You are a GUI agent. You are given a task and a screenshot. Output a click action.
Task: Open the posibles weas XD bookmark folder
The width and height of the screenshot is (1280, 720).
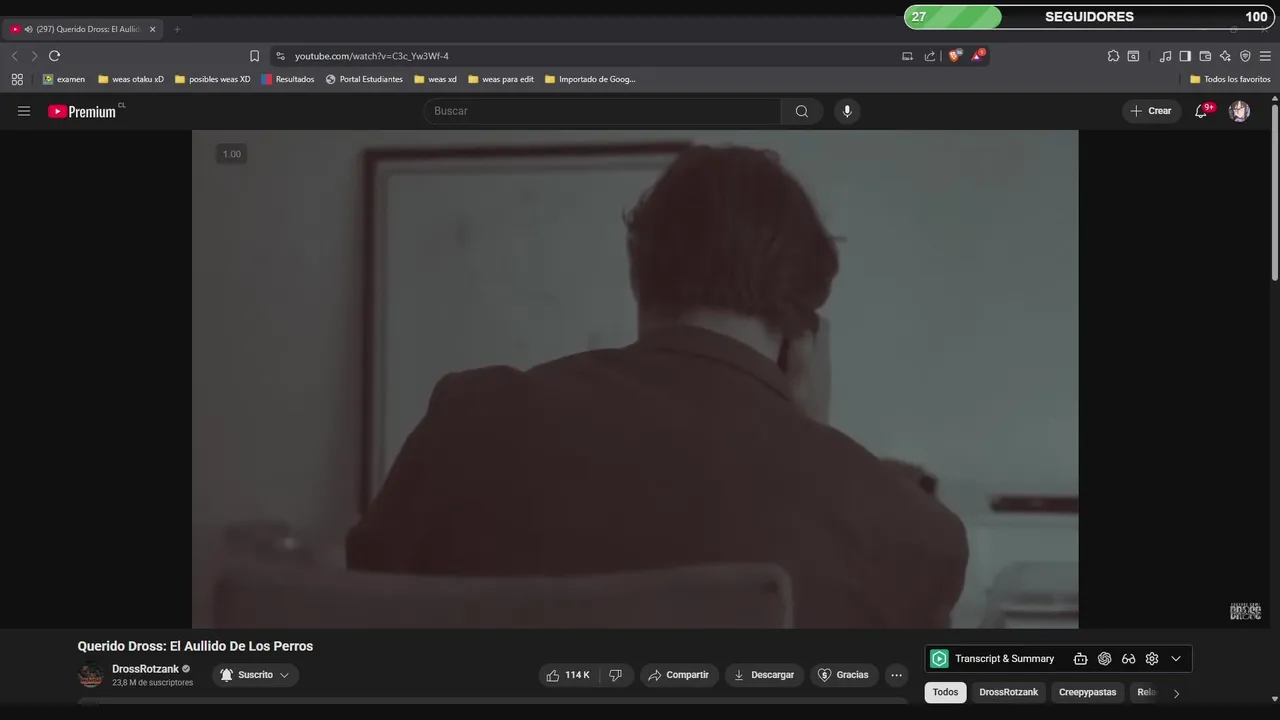pyautogui.click(x=213, y=79)
